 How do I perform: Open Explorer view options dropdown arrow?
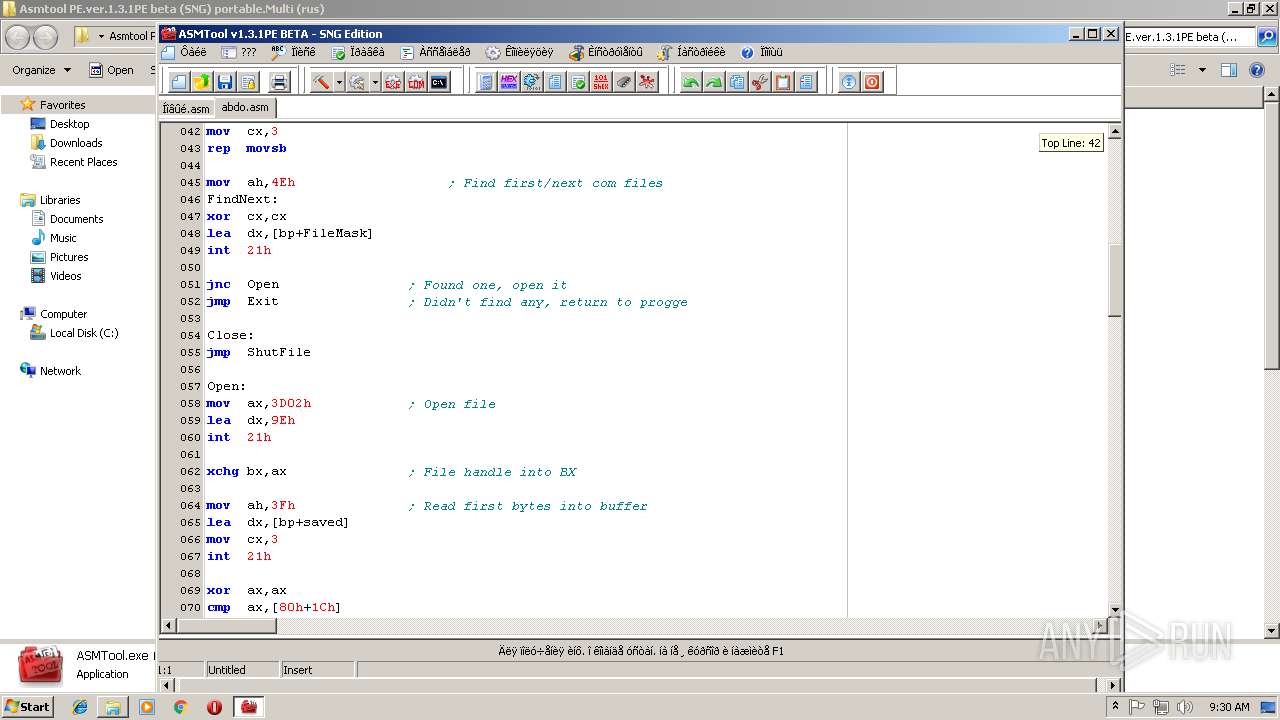tap(1202, 70)
